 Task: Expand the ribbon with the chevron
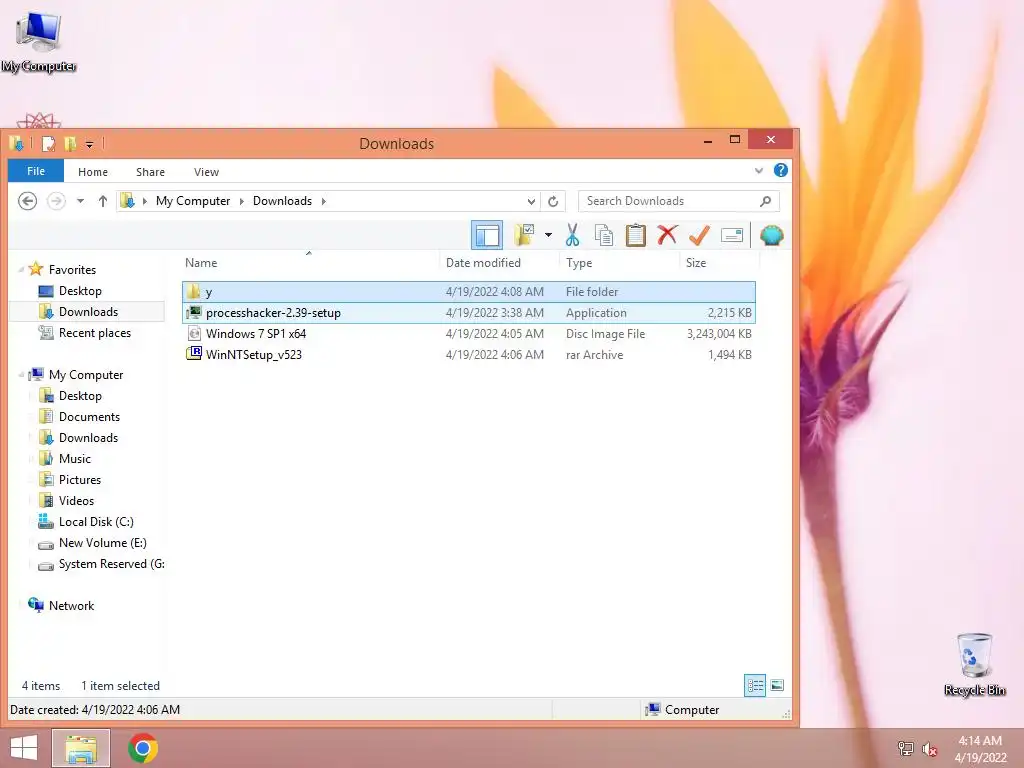[759, 171]
